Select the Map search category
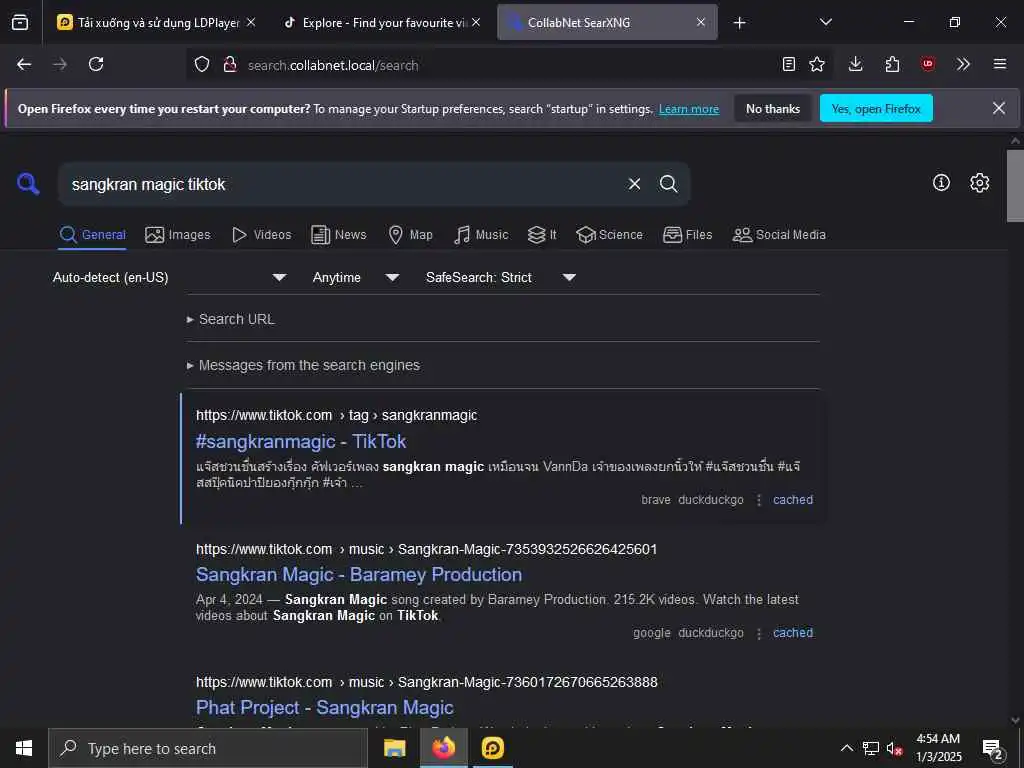This screenshot has width=1024, height=768. pos(411,235)
